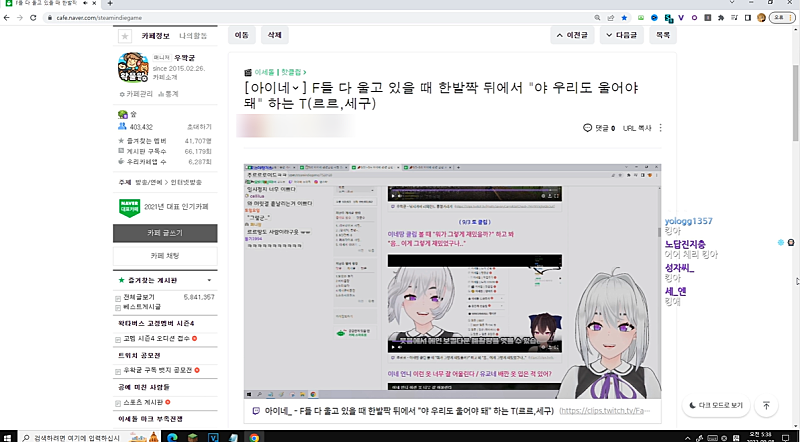
Task: Toggle dark mode (다크 모드로 보기)
Action: pos(715,405)
